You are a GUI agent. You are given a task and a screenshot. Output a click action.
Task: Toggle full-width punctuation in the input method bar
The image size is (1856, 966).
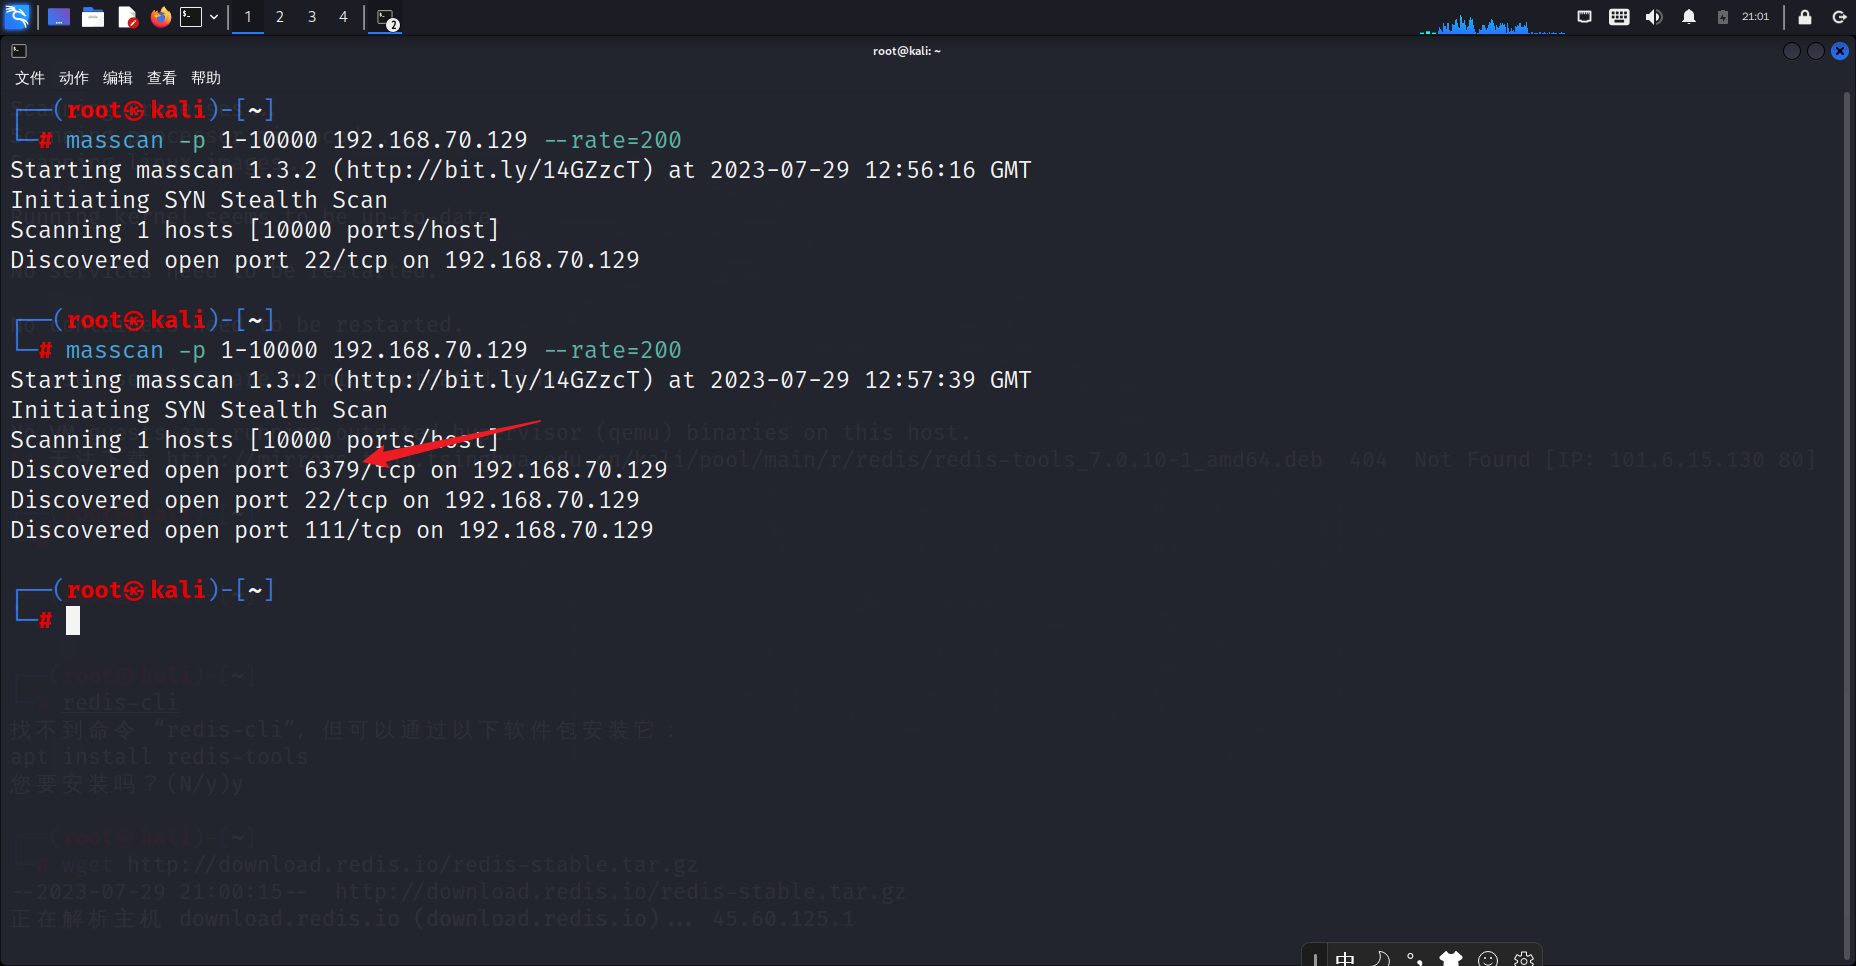click(x=1416, y=958)
